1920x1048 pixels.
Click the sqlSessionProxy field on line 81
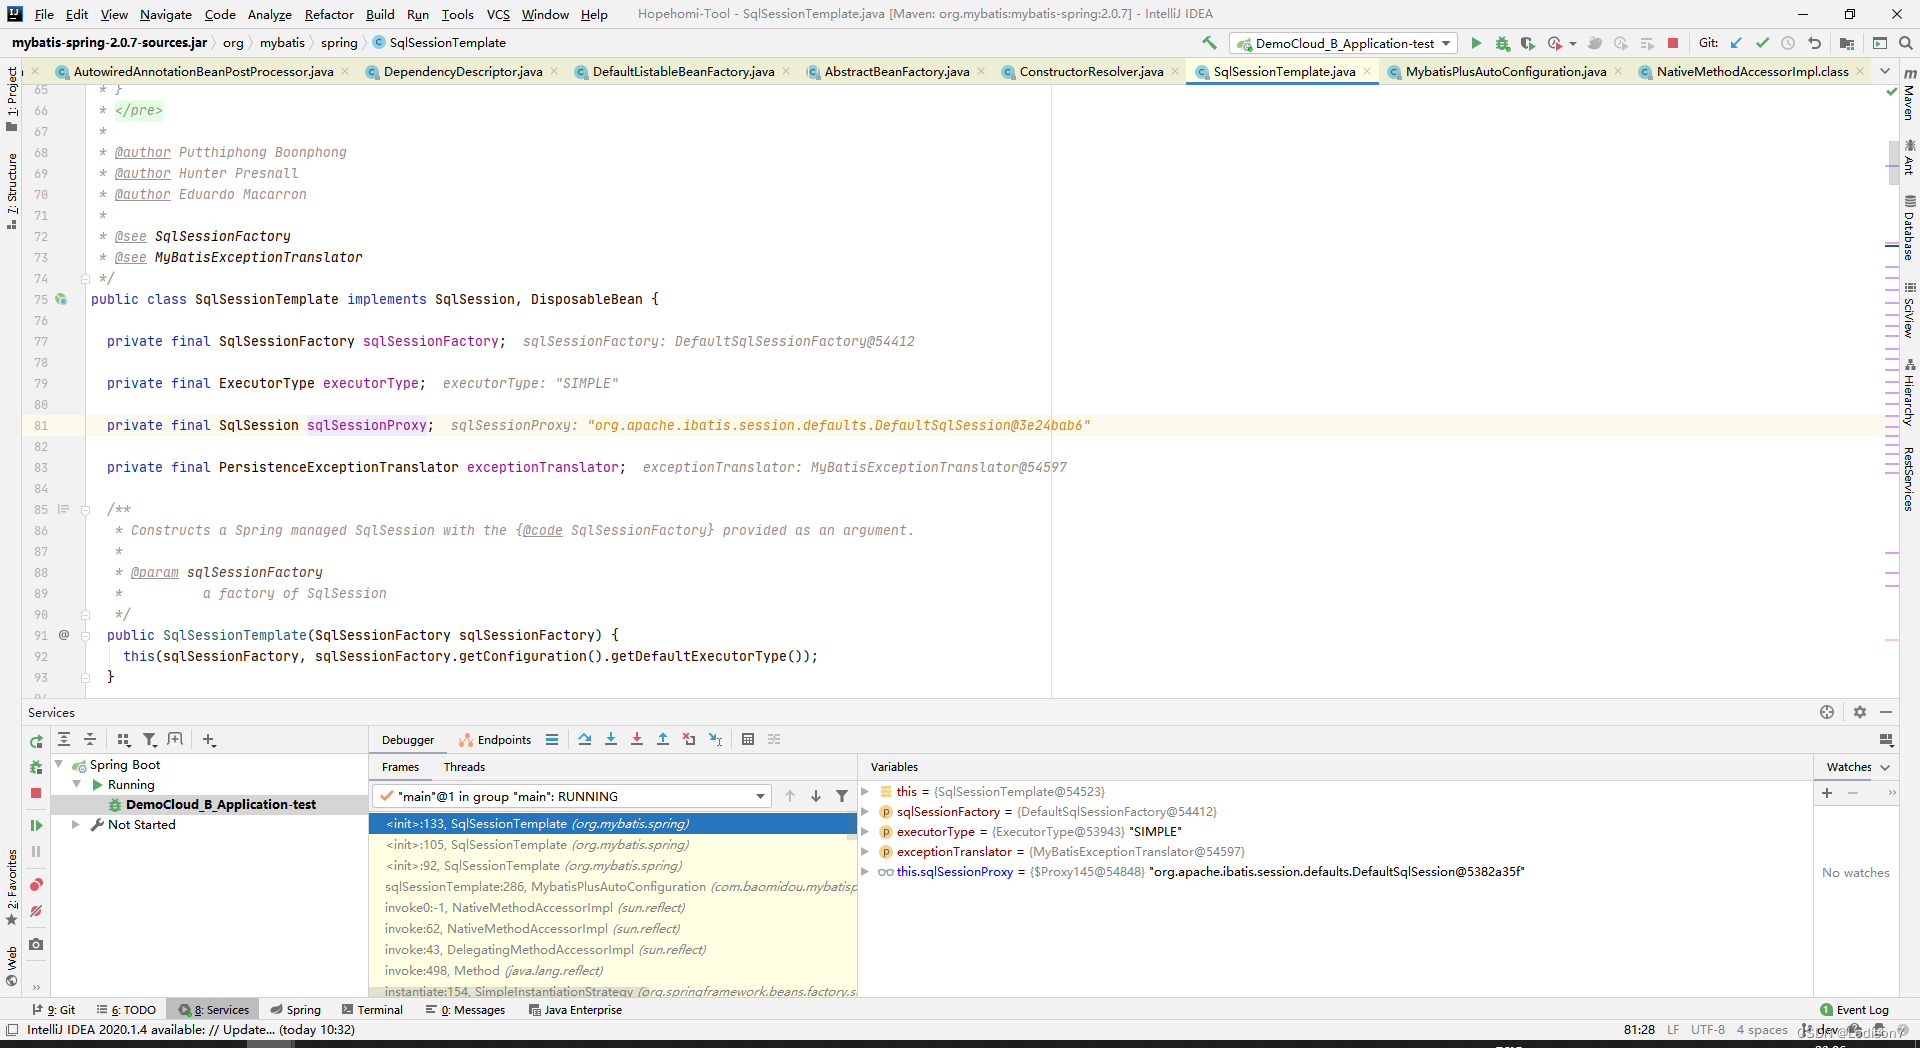(367, 425)
